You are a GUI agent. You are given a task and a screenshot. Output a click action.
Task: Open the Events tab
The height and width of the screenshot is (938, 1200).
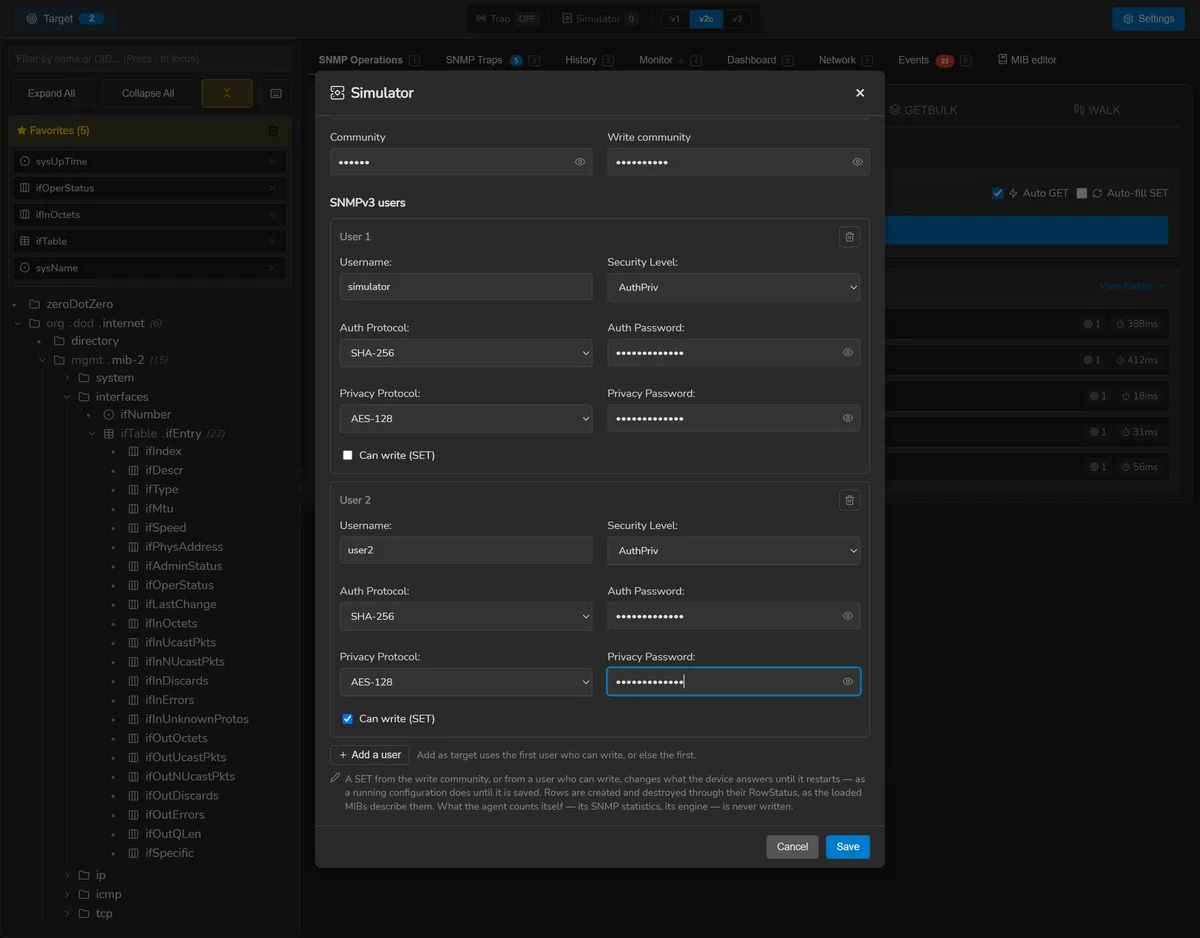coord(934,60)
